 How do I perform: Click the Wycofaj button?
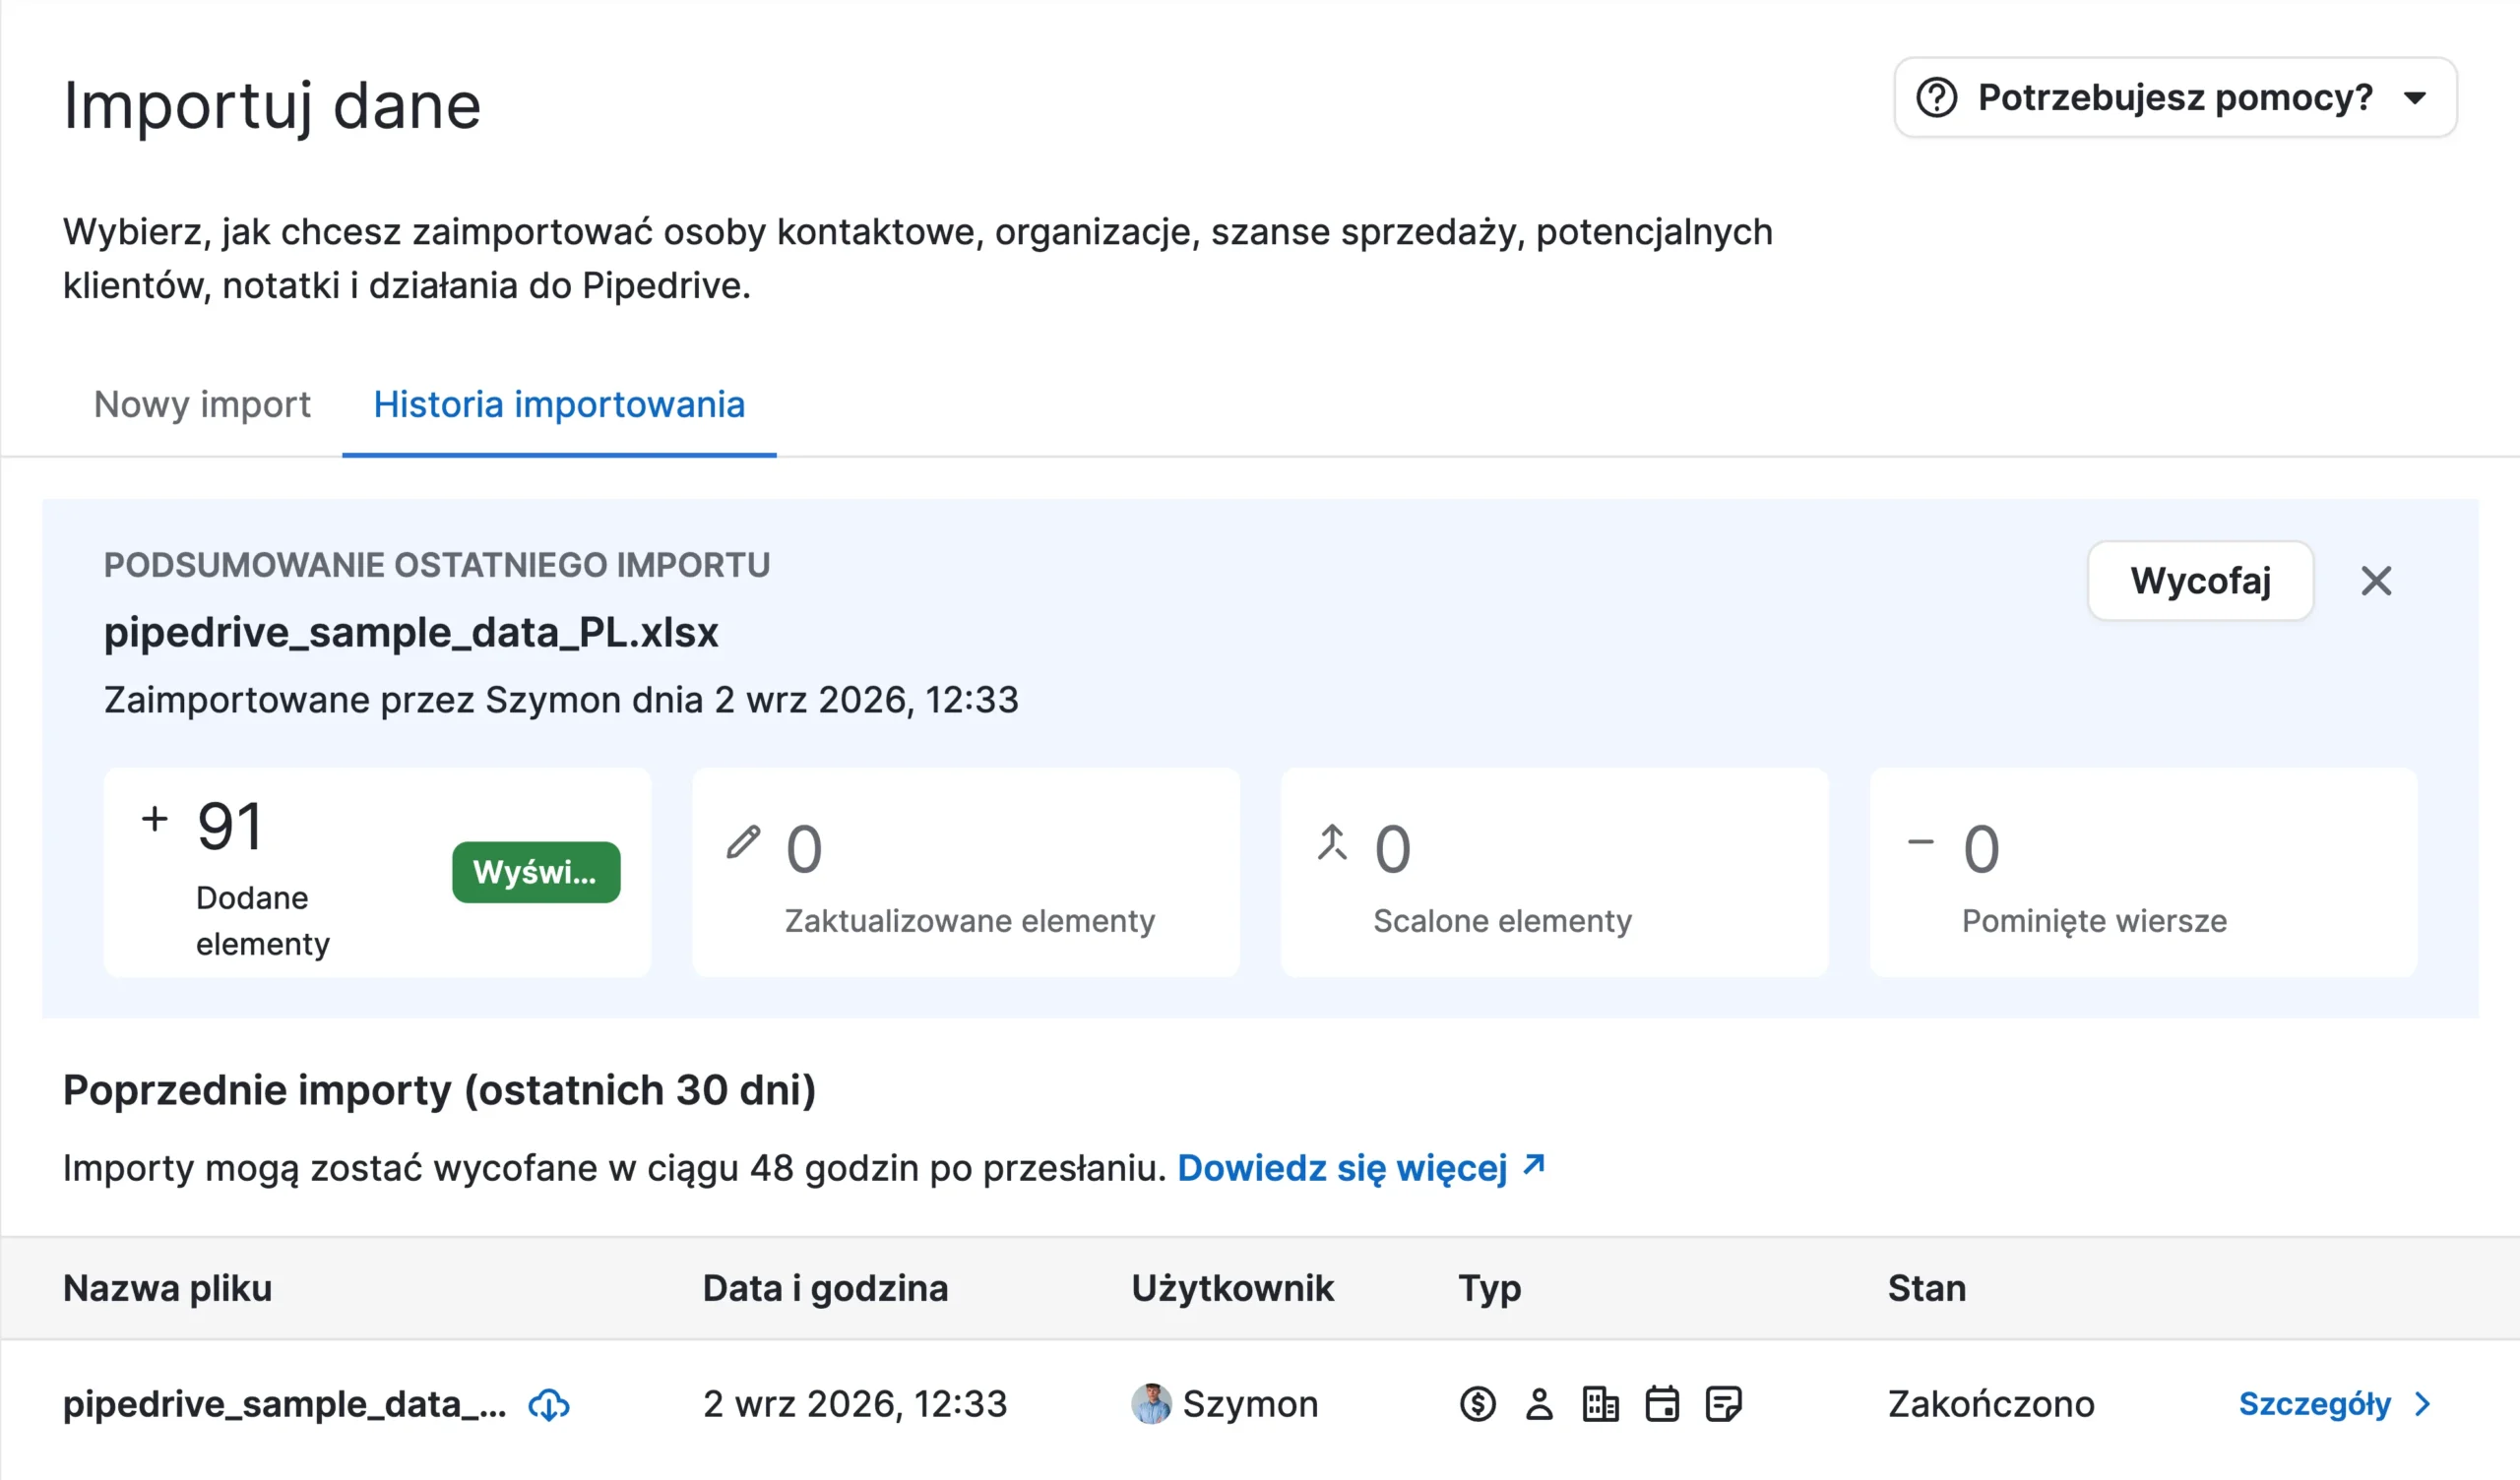click(x=2200, y=580)
